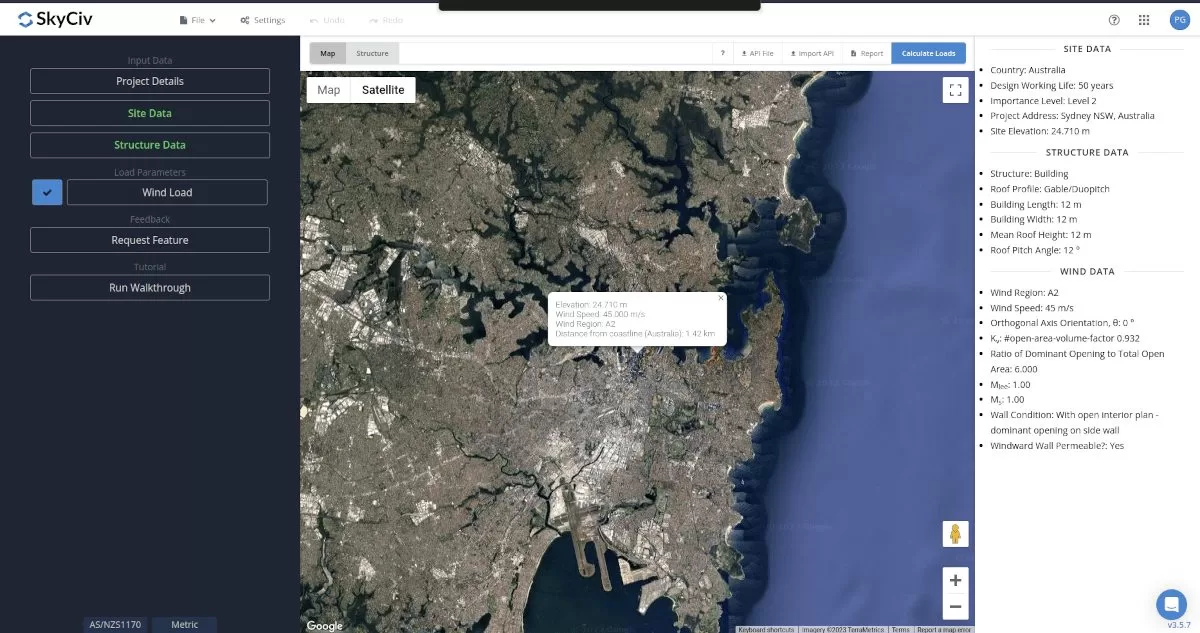Open the SkyCiv apps grid menu
Screen dimensions: 1200x633
[1143, 19]
